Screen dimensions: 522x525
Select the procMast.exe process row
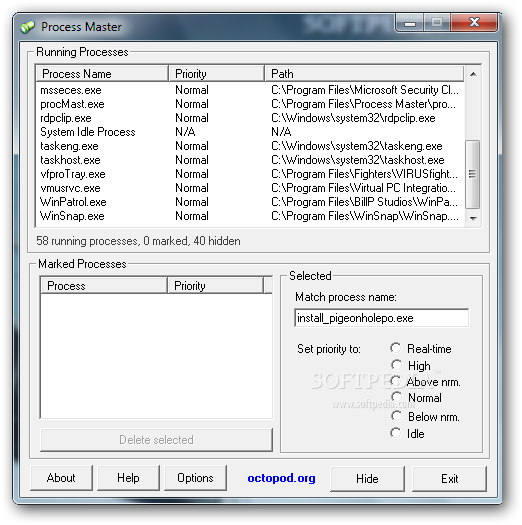[250, 104]
